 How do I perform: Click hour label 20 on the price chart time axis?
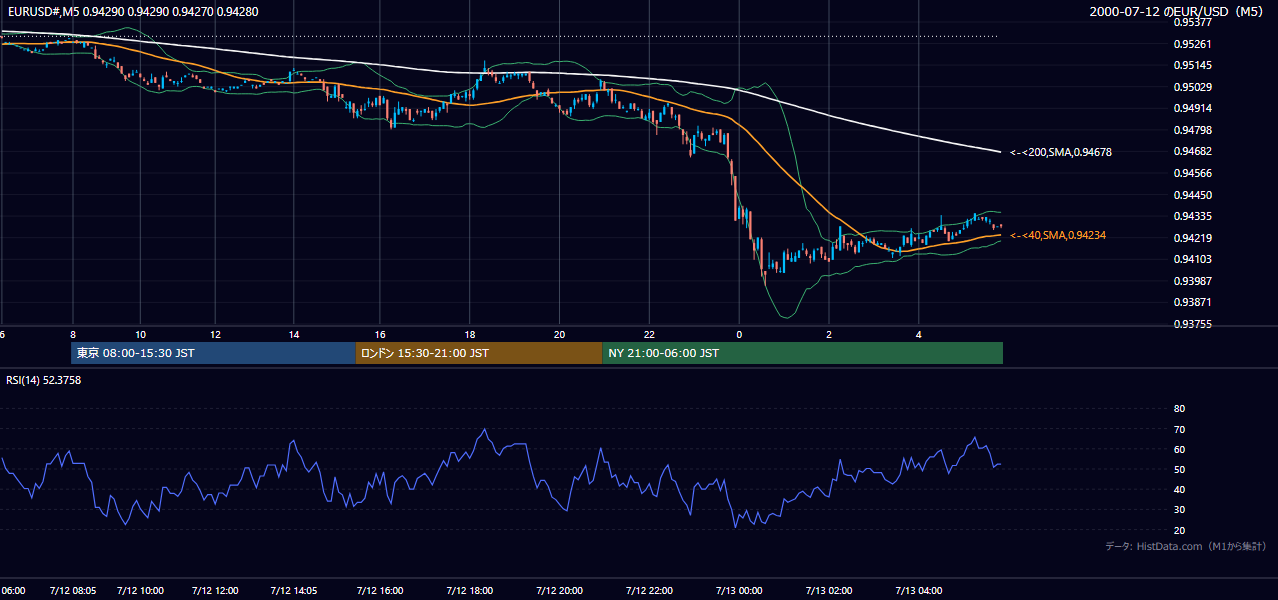[560, 334]
